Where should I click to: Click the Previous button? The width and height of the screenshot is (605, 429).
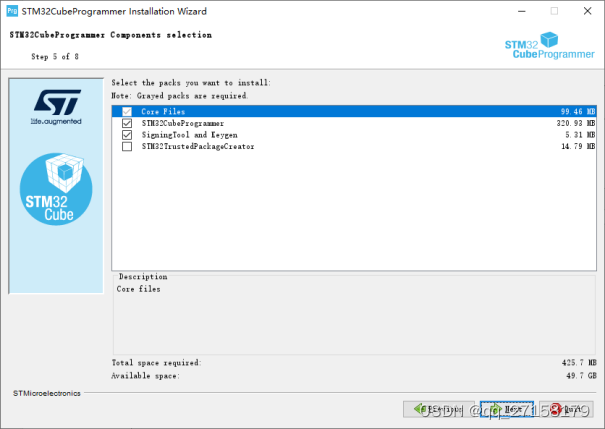439,409
